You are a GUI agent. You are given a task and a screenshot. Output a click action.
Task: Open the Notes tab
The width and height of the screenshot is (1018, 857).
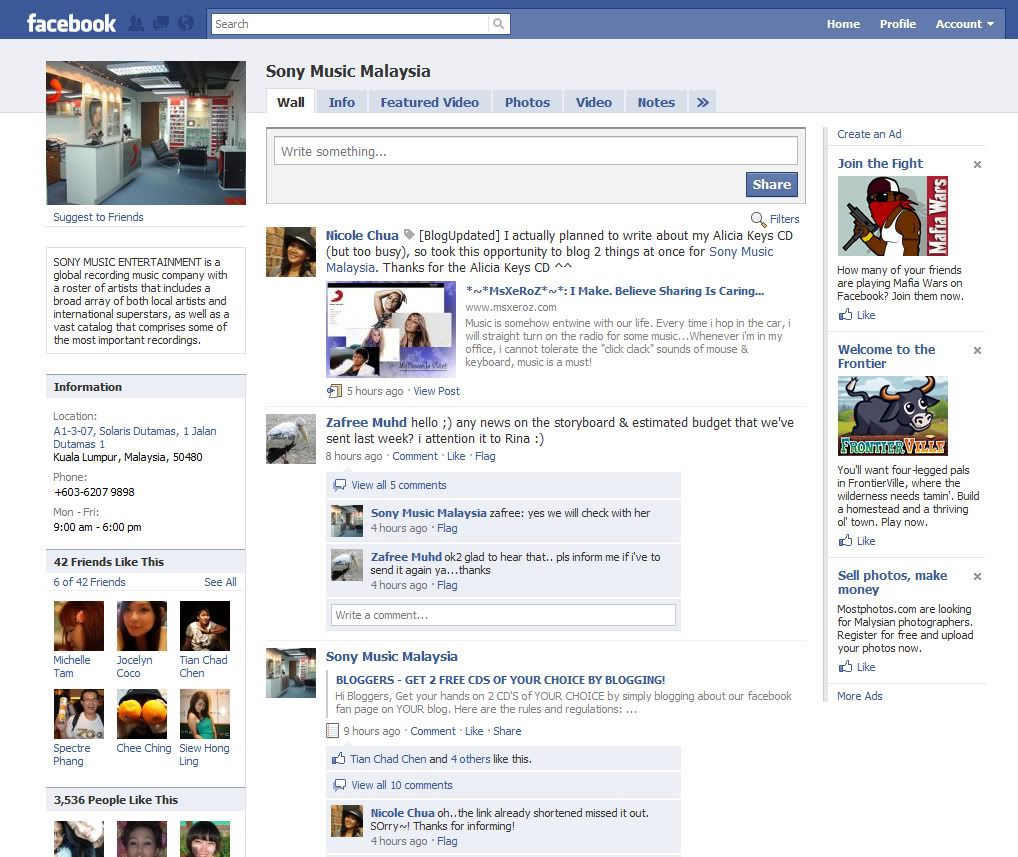click(x=656, y=102)
